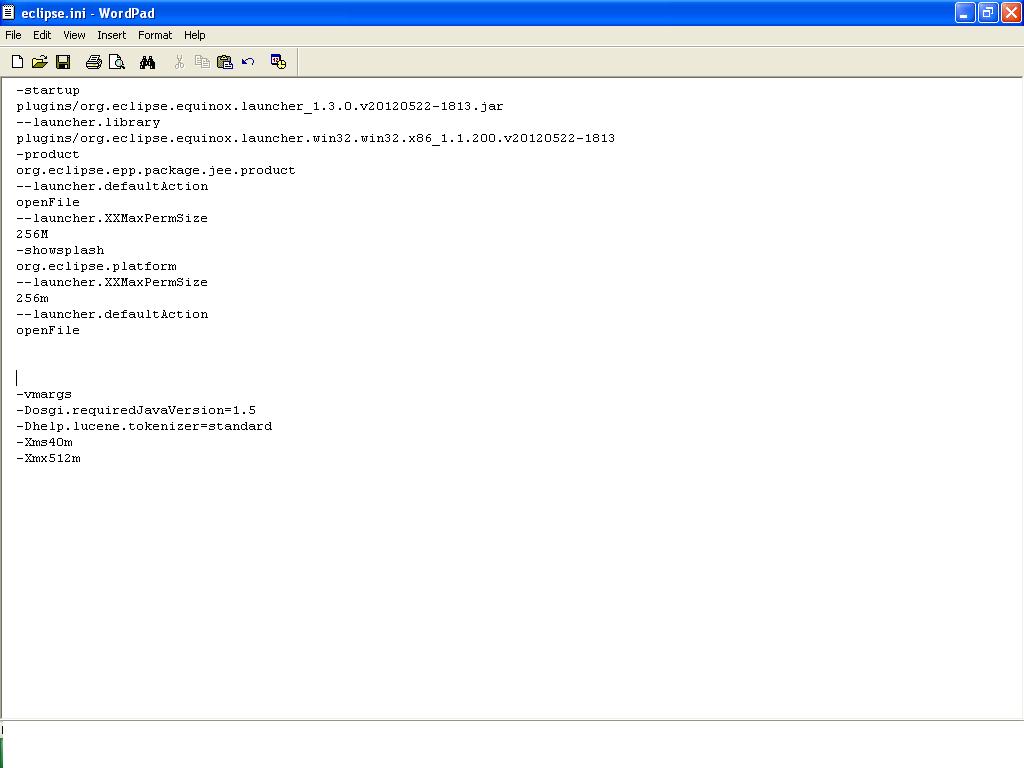Insert Date/Time using the toolbar icon

(x=278, y=62)
